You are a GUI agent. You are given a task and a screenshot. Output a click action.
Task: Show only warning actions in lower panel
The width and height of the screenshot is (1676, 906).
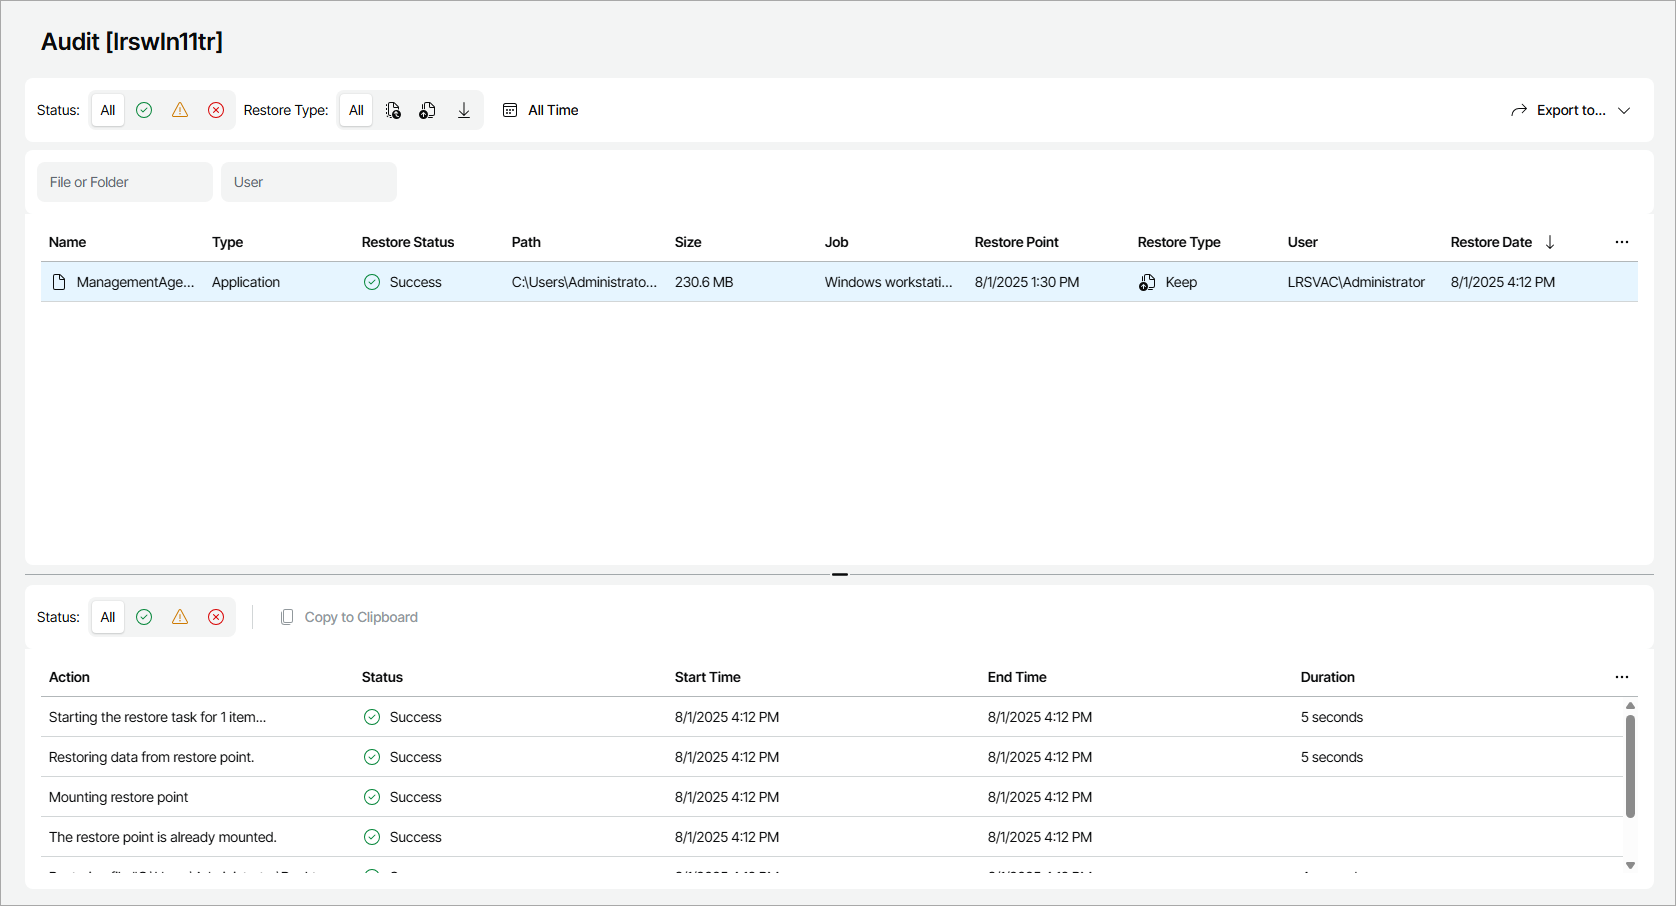pos(180,617)
